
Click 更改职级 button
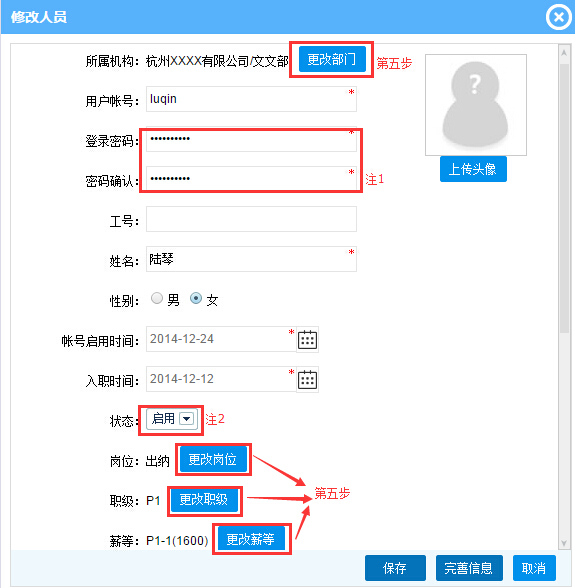pyautogui.click(x=204, y=500)
